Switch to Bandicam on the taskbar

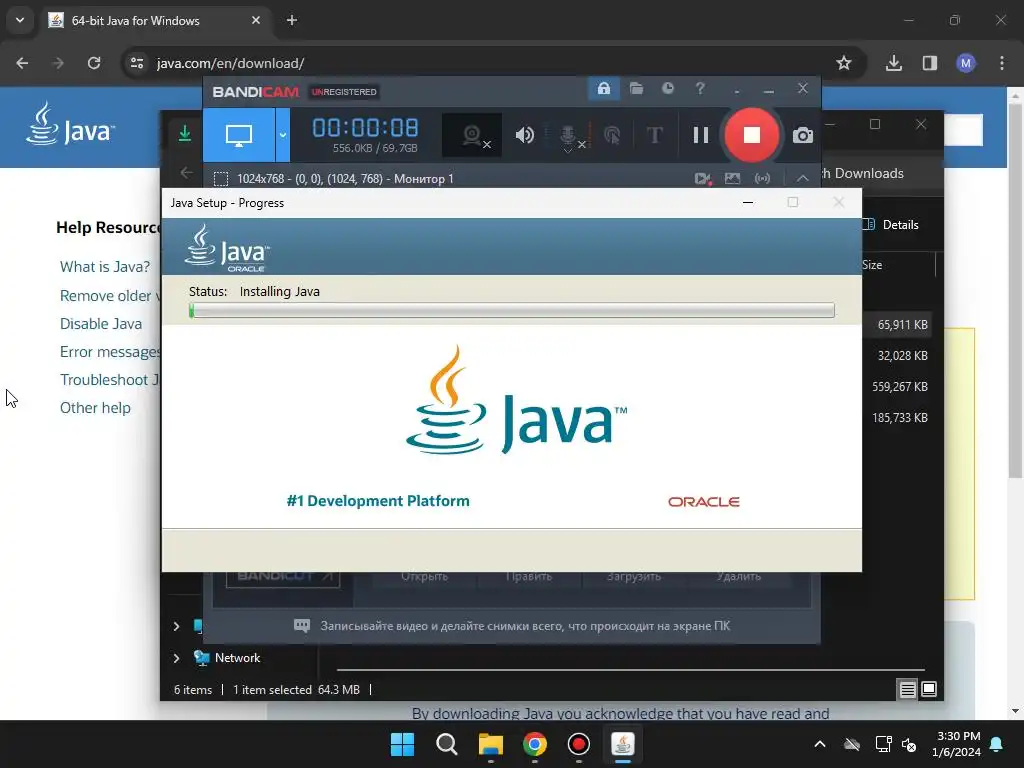(x=579, y=744)
